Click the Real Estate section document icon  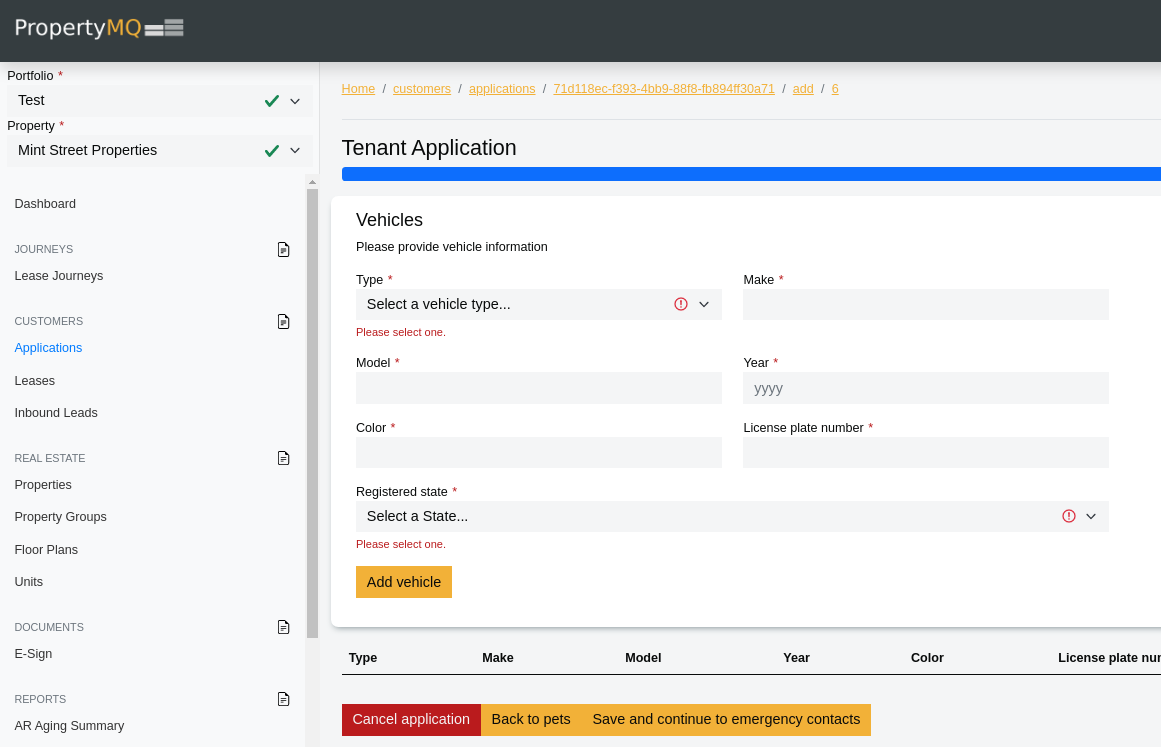tap(283, 458)
